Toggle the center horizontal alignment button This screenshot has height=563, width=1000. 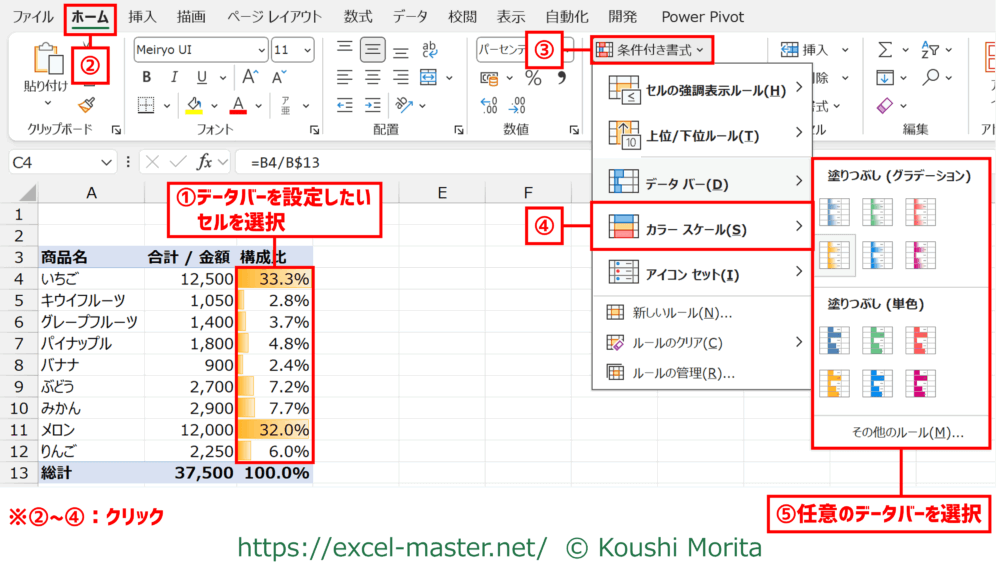click(x=374, y=77)
